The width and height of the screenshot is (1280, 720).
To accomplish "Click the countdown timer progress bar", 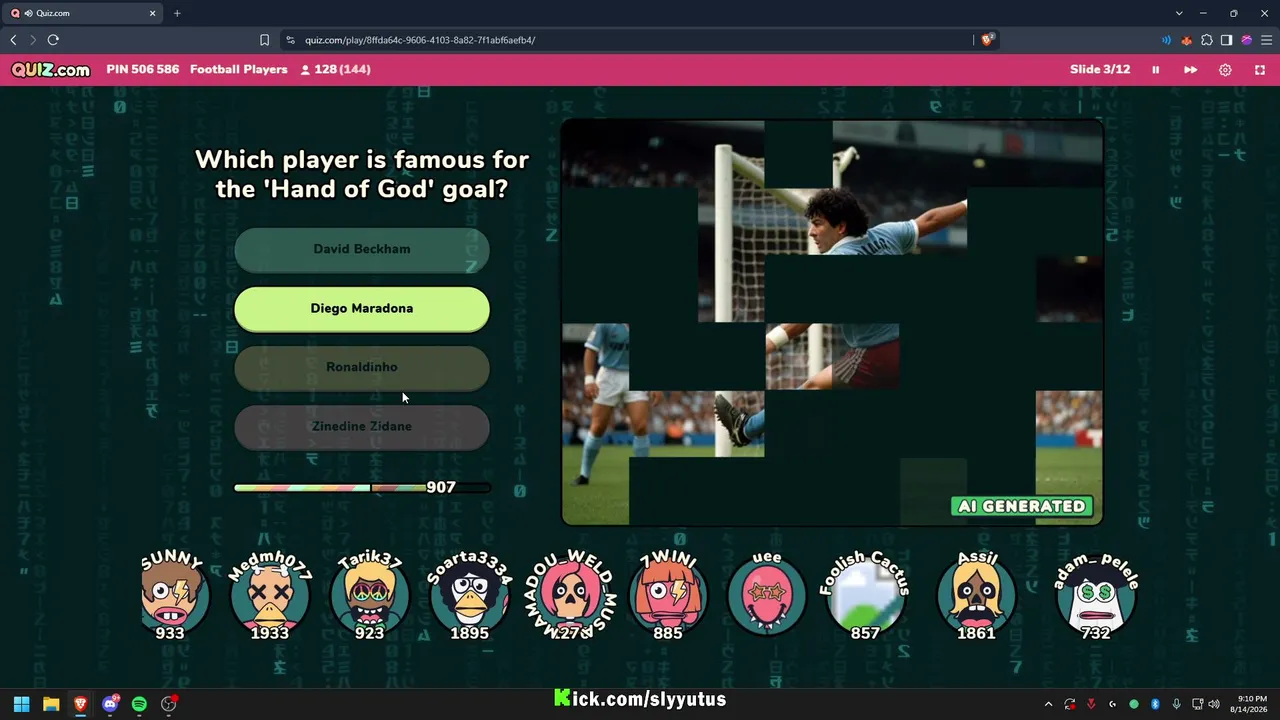I will (362, 488).
